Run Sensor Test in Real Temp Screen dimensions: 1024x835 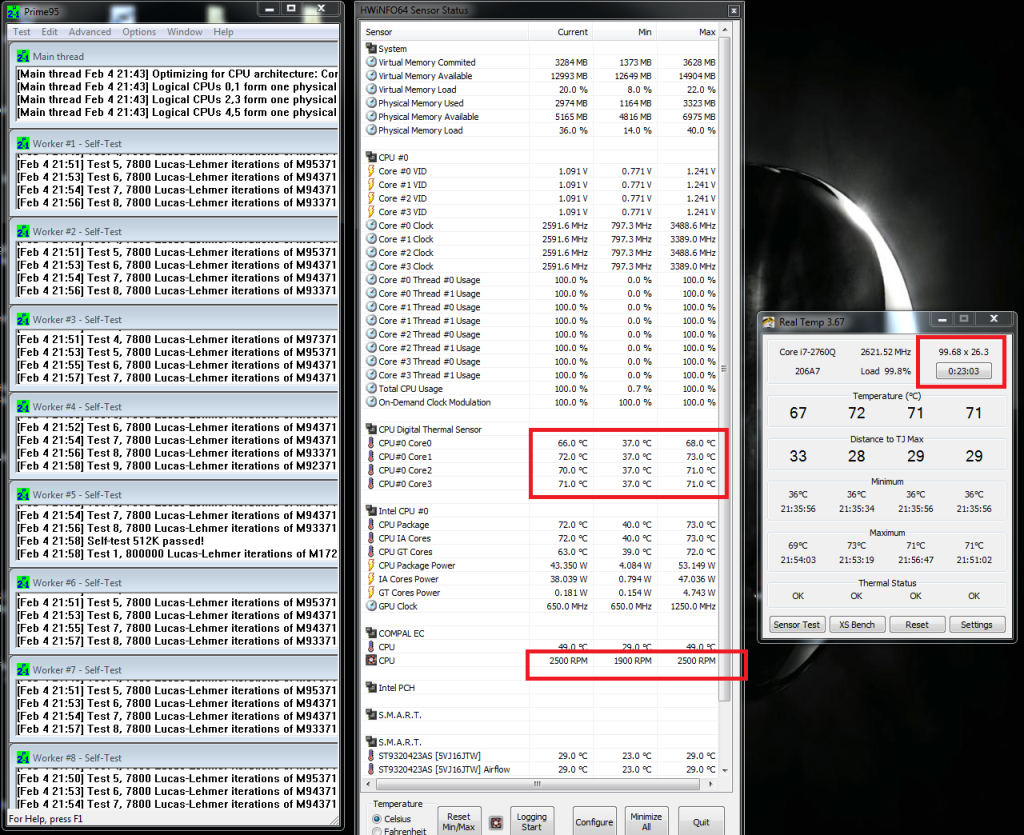796,625
